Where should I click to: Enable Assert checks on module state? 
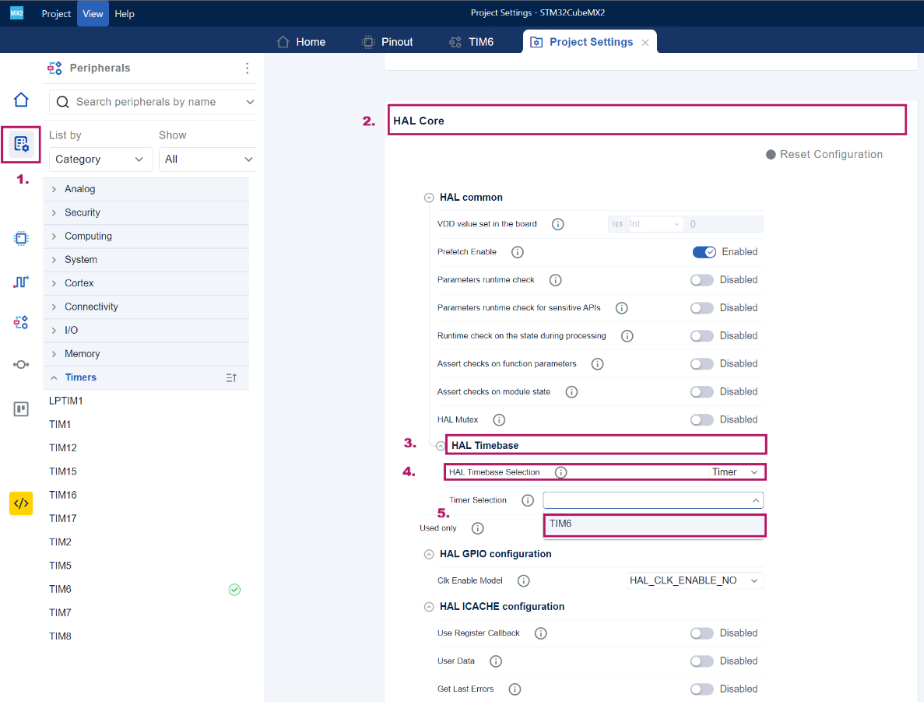[702, 392]
